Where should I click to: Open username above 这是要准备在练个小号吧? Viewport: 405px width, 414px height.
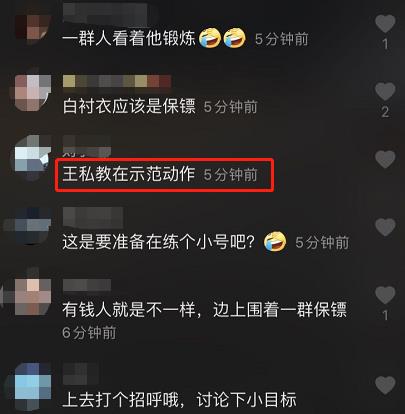[x=93, y=216]
